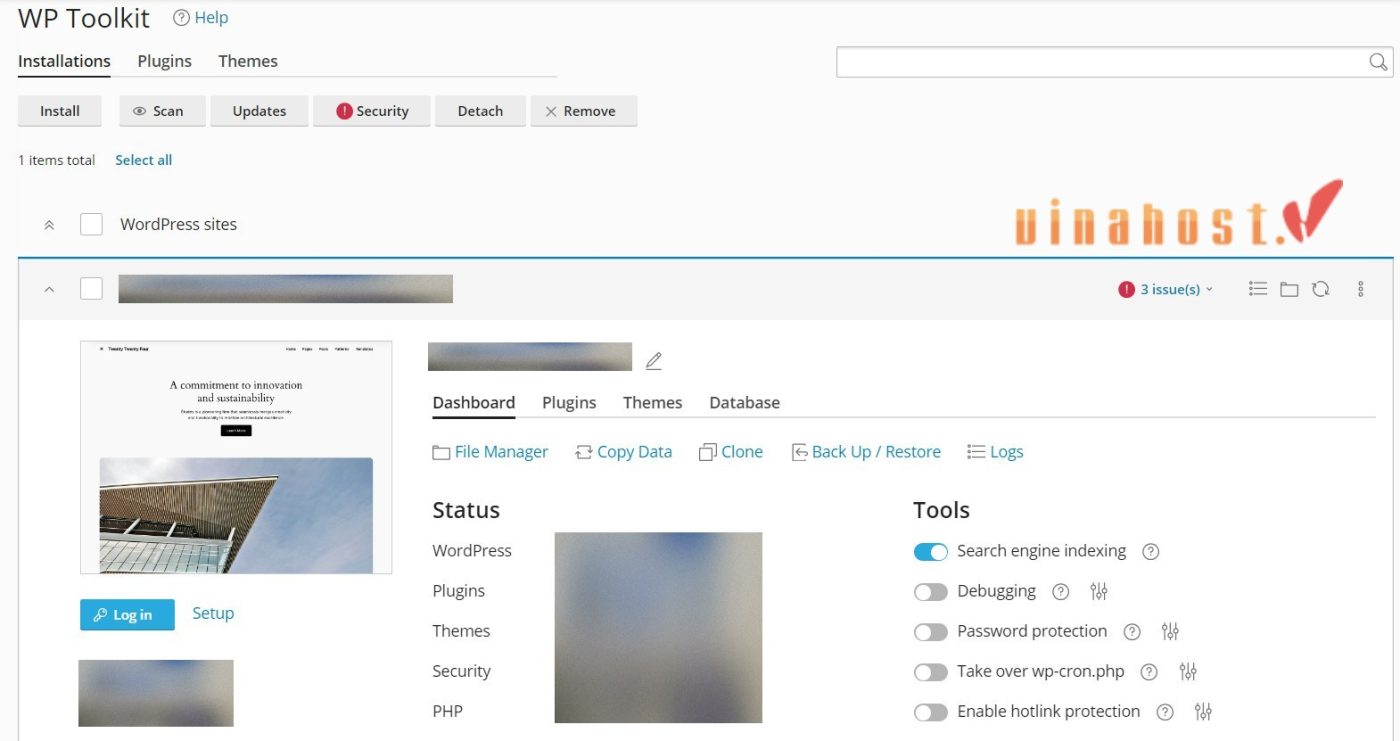Click the list view icon in site row

(1258, 289)
